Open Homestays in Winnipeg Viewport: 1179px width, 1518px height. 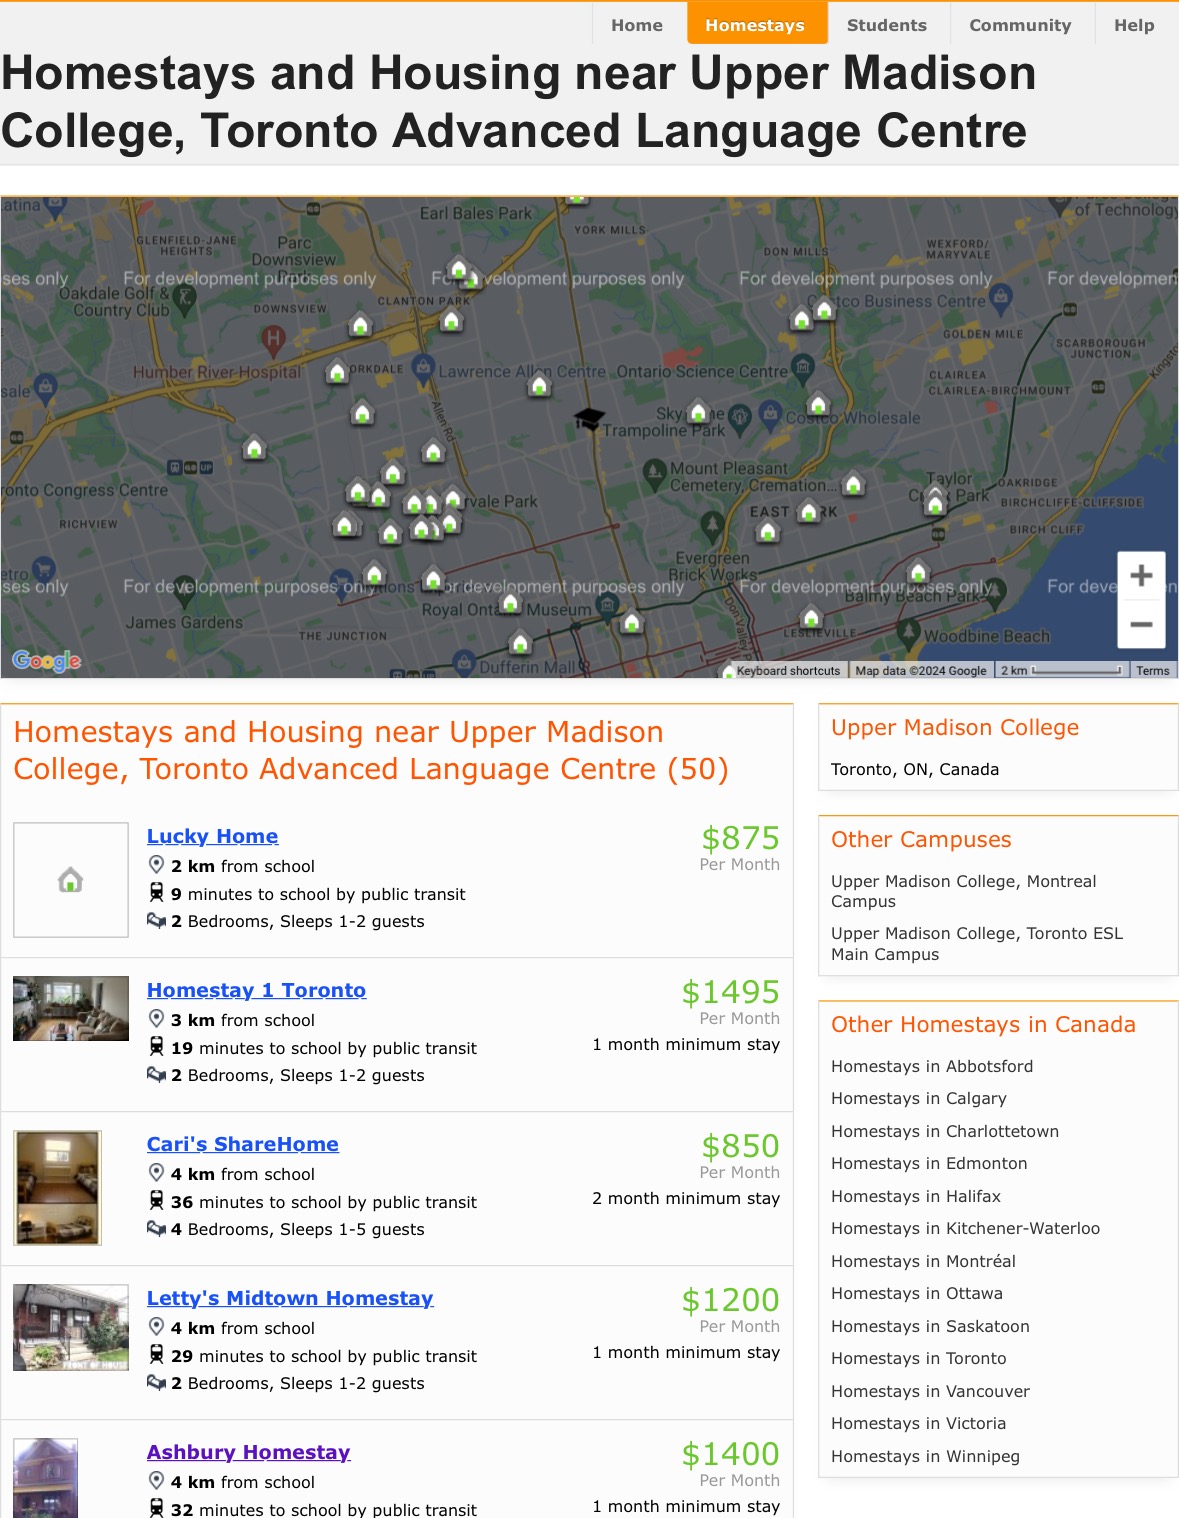point(925,1456)
